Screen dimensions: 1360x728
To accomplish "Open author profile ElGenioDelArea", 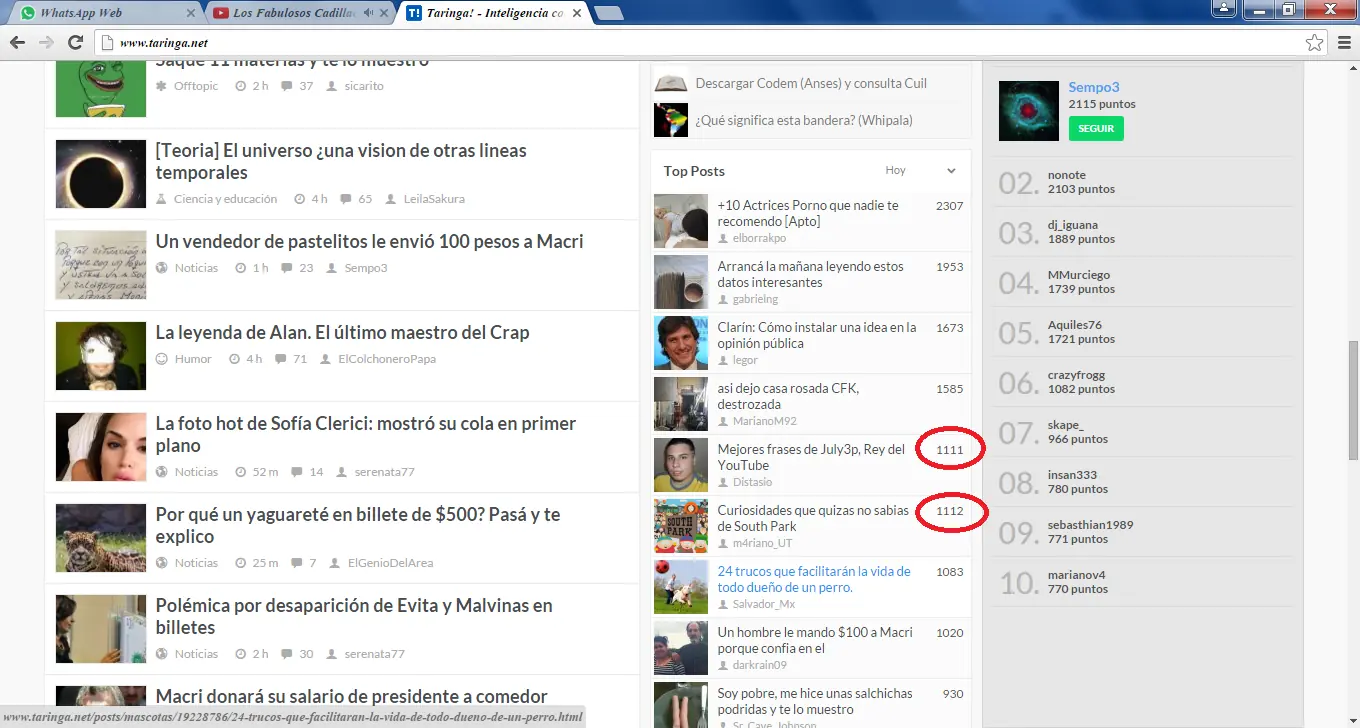I will [x=390, y=563].
